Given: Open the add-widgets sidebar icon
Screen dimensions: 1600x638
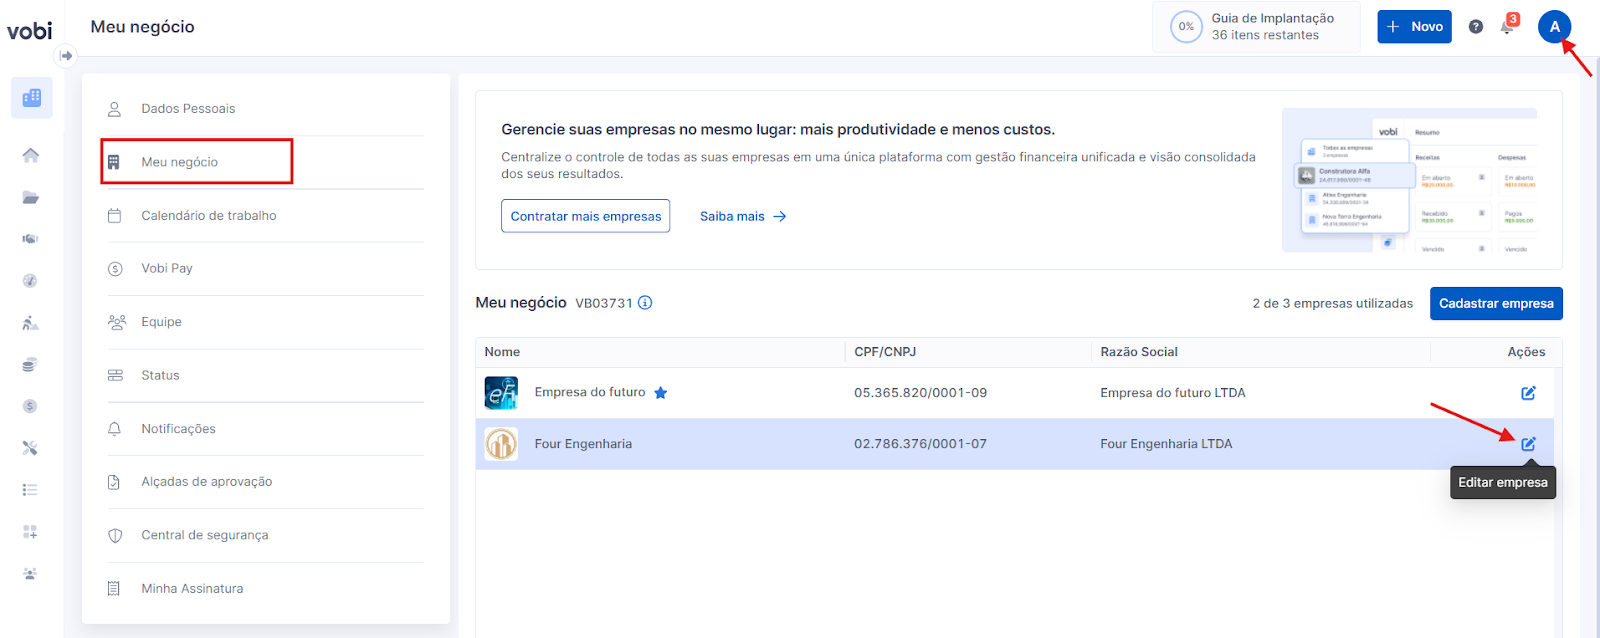Looking at the screenshot, I should coord(31,532).
